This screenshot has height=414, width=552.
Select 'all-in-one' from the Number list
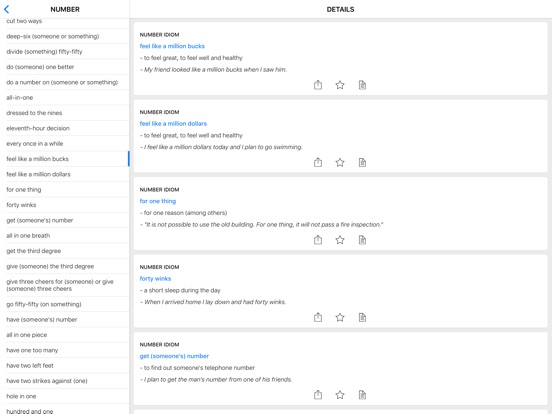click(64, 98)
